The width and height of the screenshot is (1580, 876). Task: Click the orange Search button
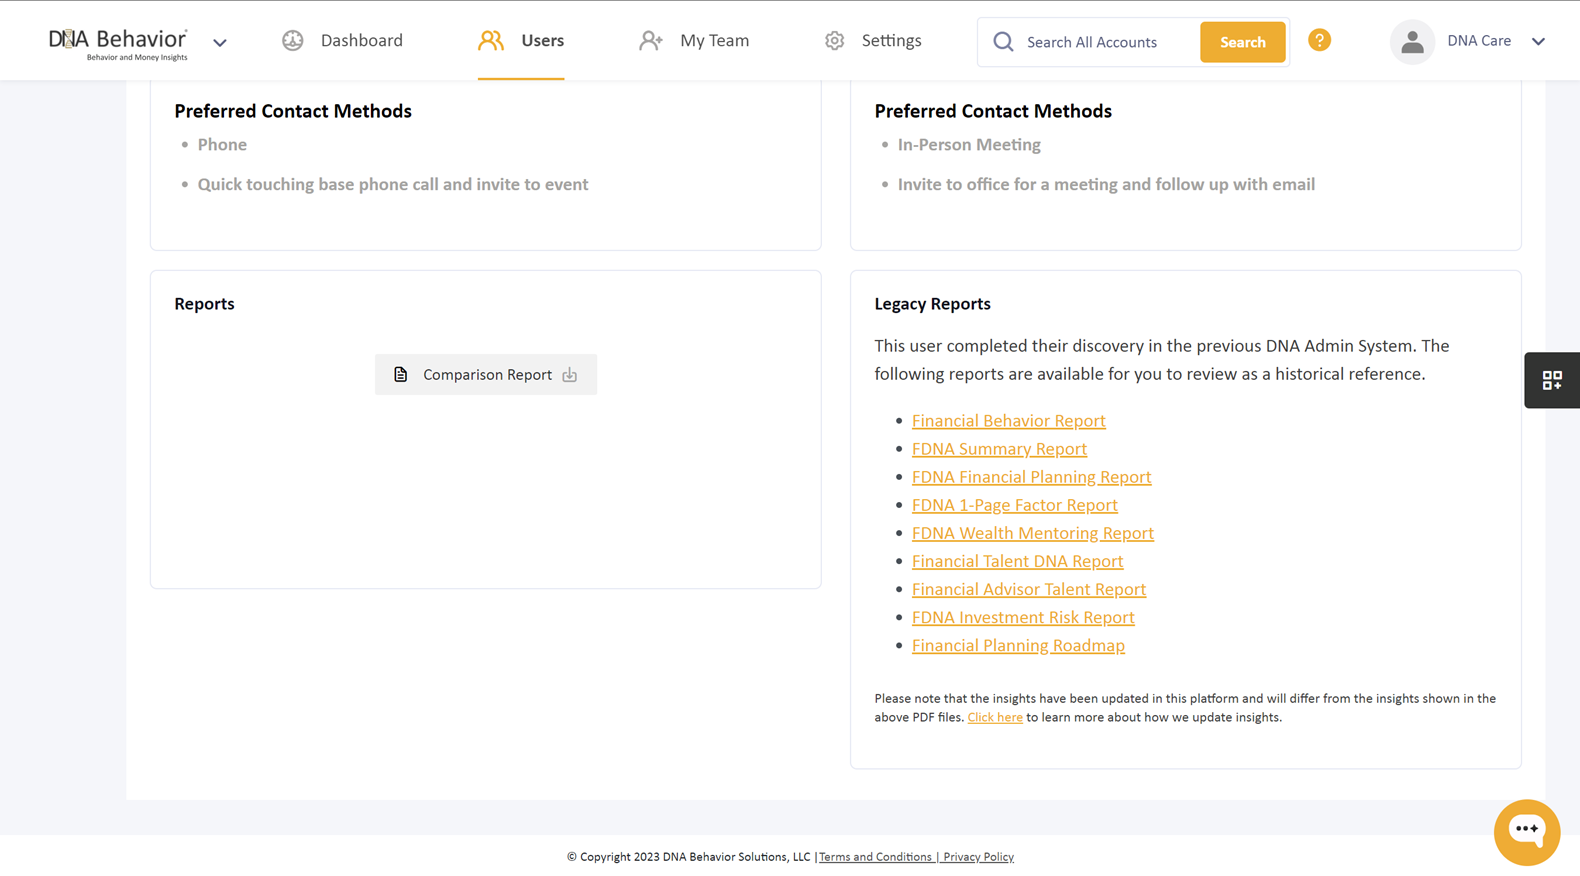[1243, 42]
